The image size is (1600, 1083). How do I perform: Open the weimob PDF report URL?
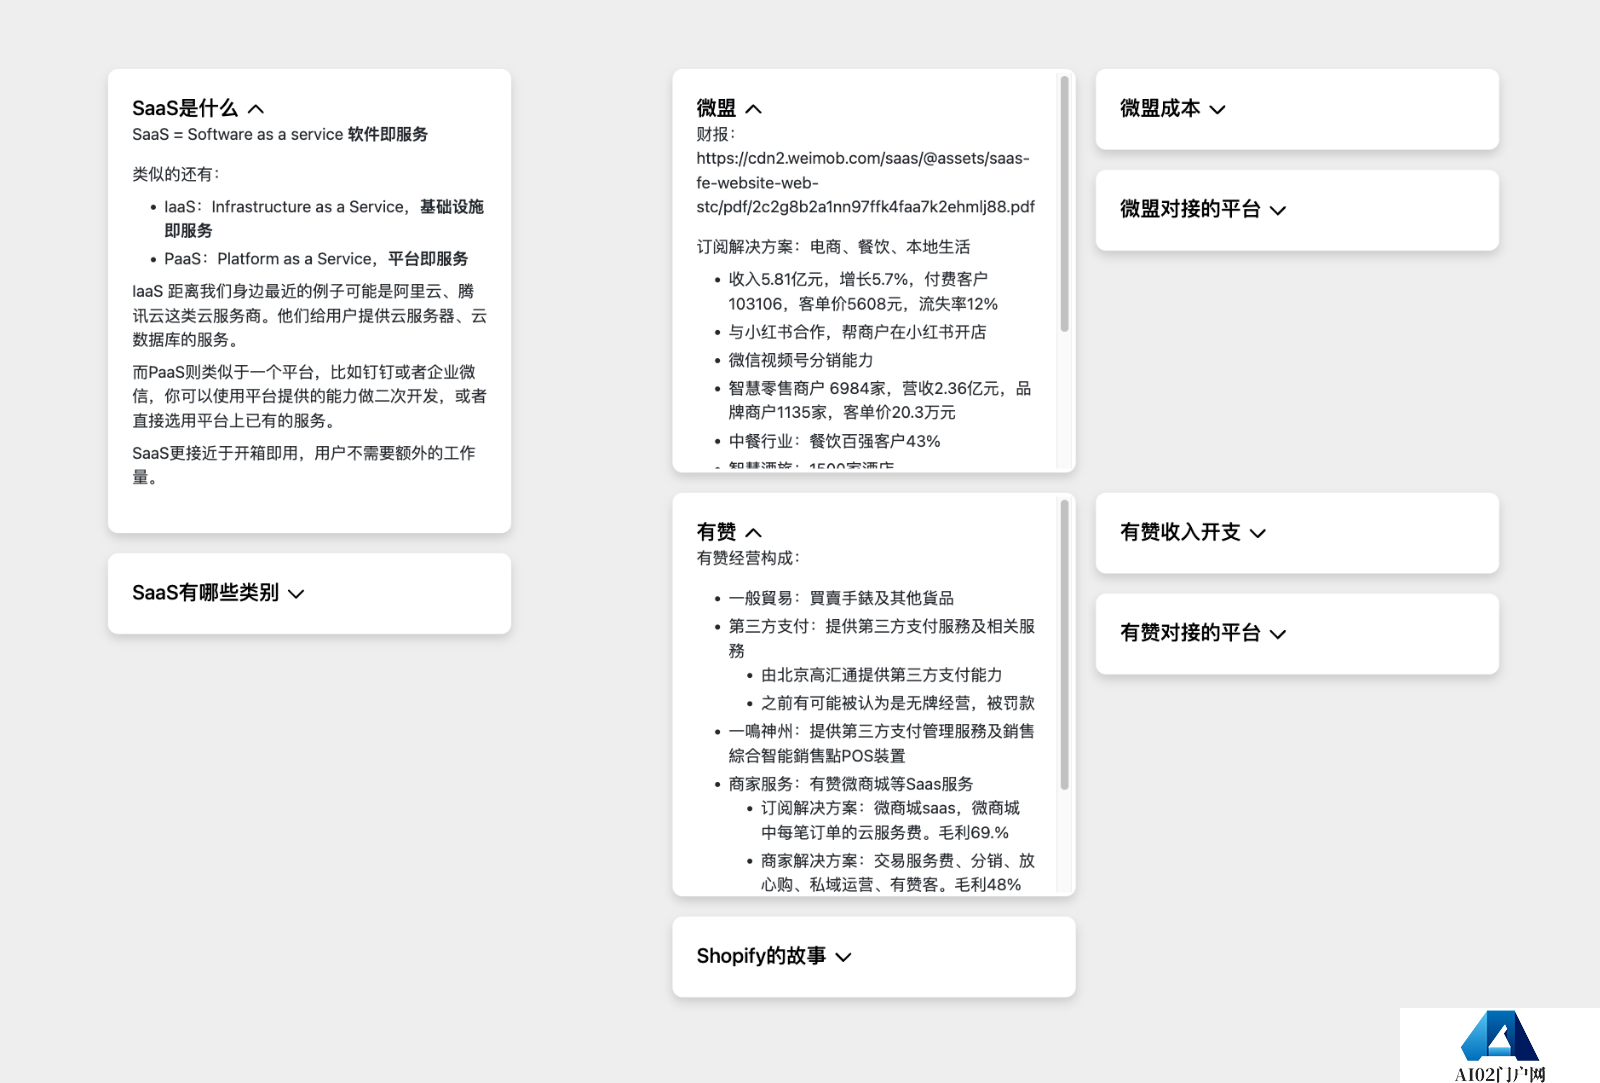pos(865,183)
